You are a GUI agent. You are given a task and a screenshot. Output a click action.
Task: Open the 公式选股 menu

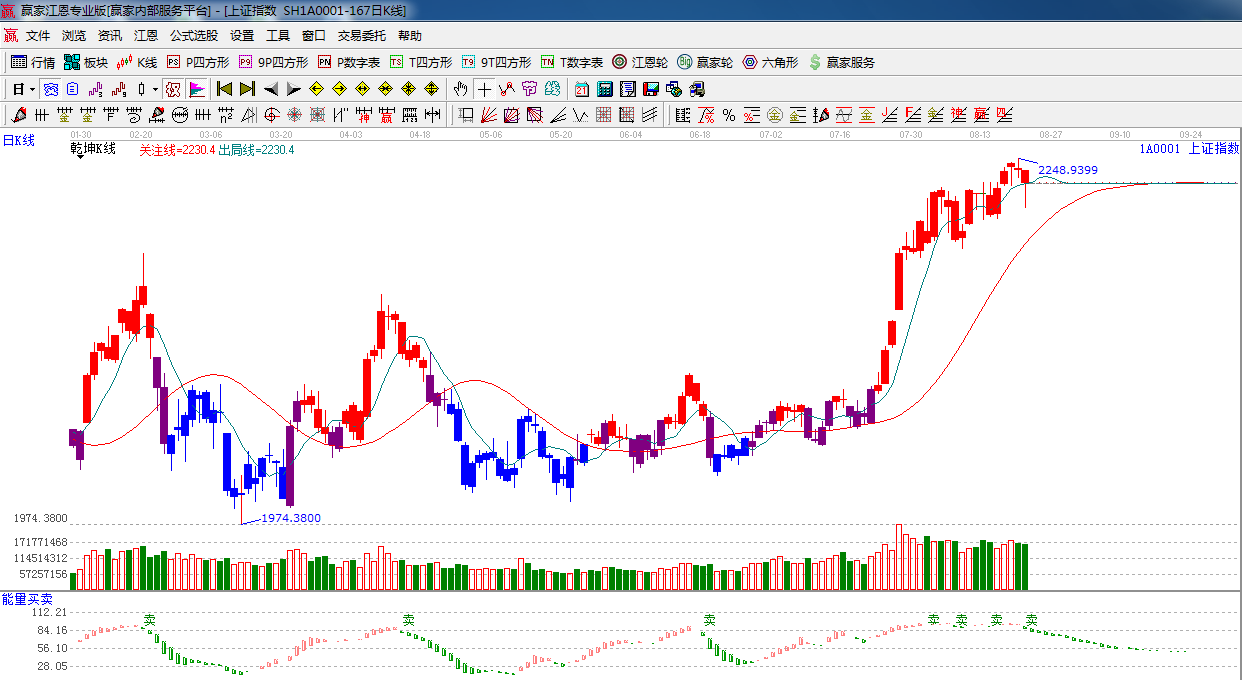[193, 36]
